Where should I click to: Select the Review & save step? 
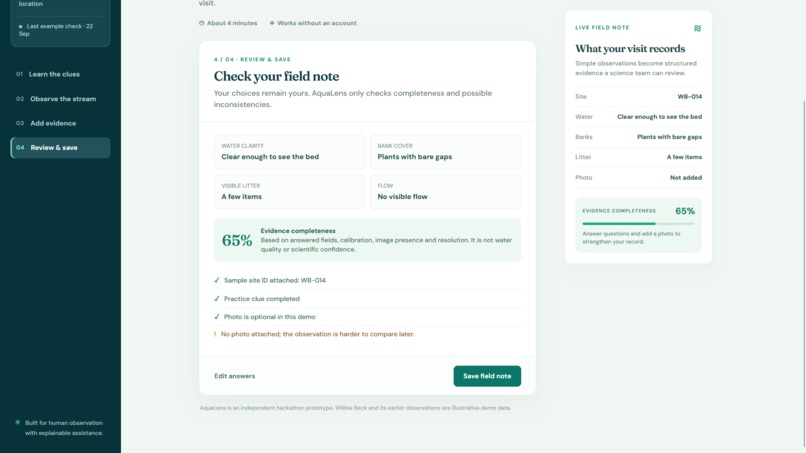tap(60, 148)
